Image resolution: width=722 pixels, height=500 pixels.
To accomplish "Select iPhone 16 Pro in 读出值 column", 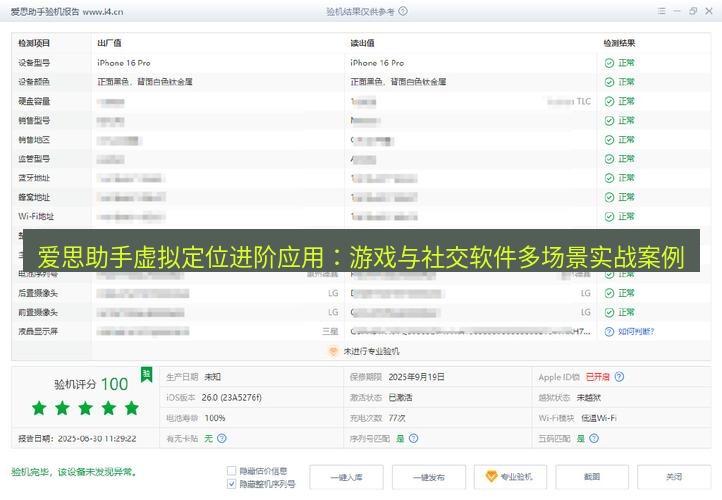I will 377,63.
